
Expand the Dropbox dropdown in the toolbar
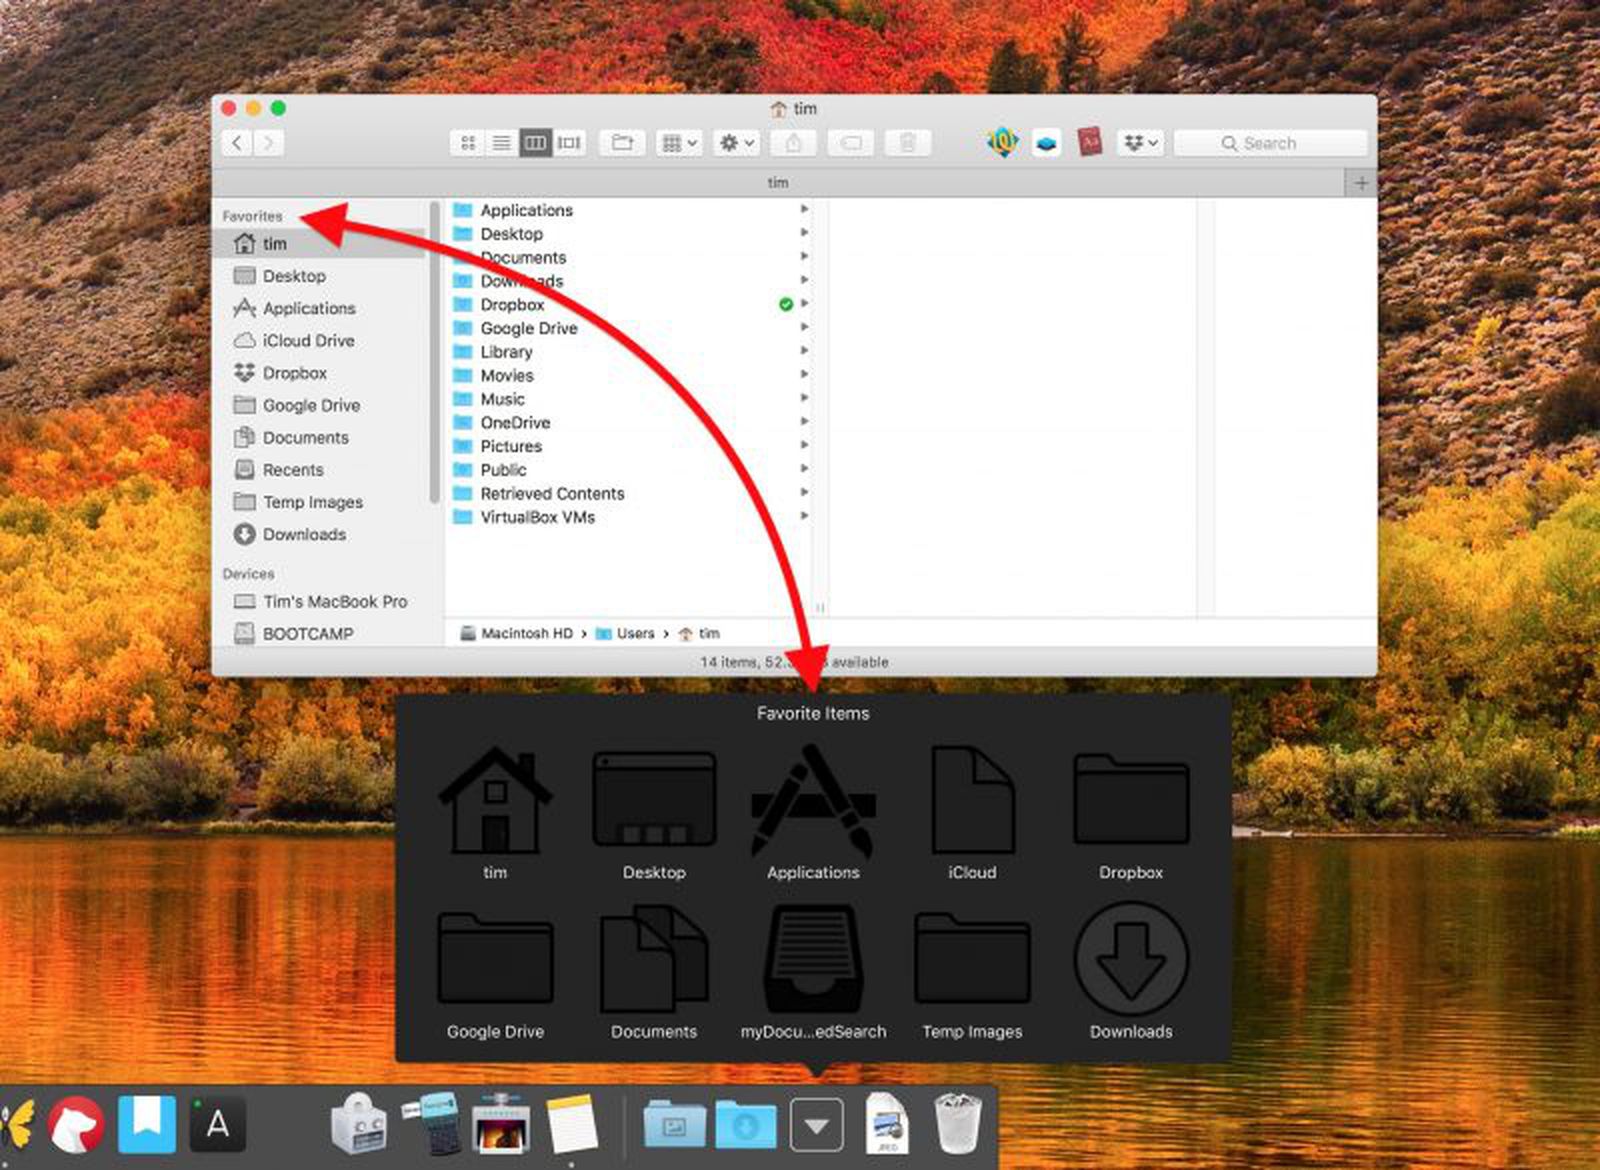point(1140,142)
